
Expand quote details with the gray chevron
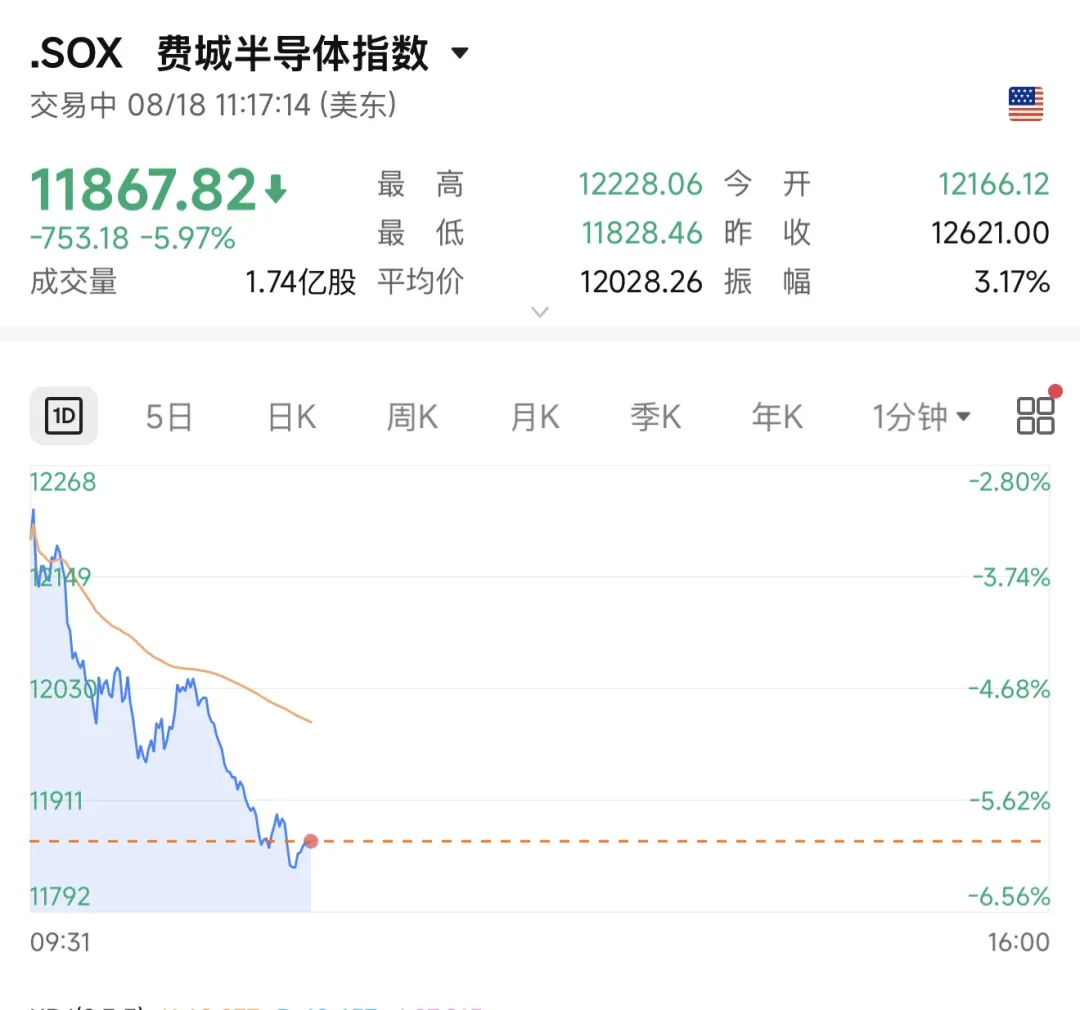click(540, 312)
